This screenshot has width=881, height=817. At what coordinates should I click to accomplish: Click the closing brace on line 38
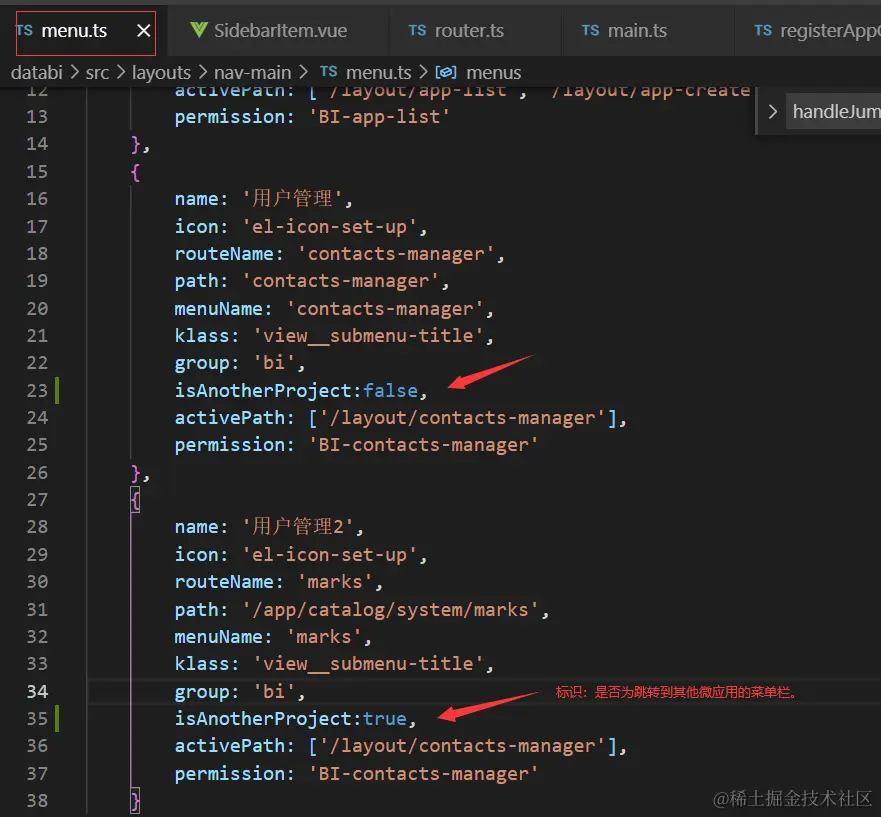[135, 801]
